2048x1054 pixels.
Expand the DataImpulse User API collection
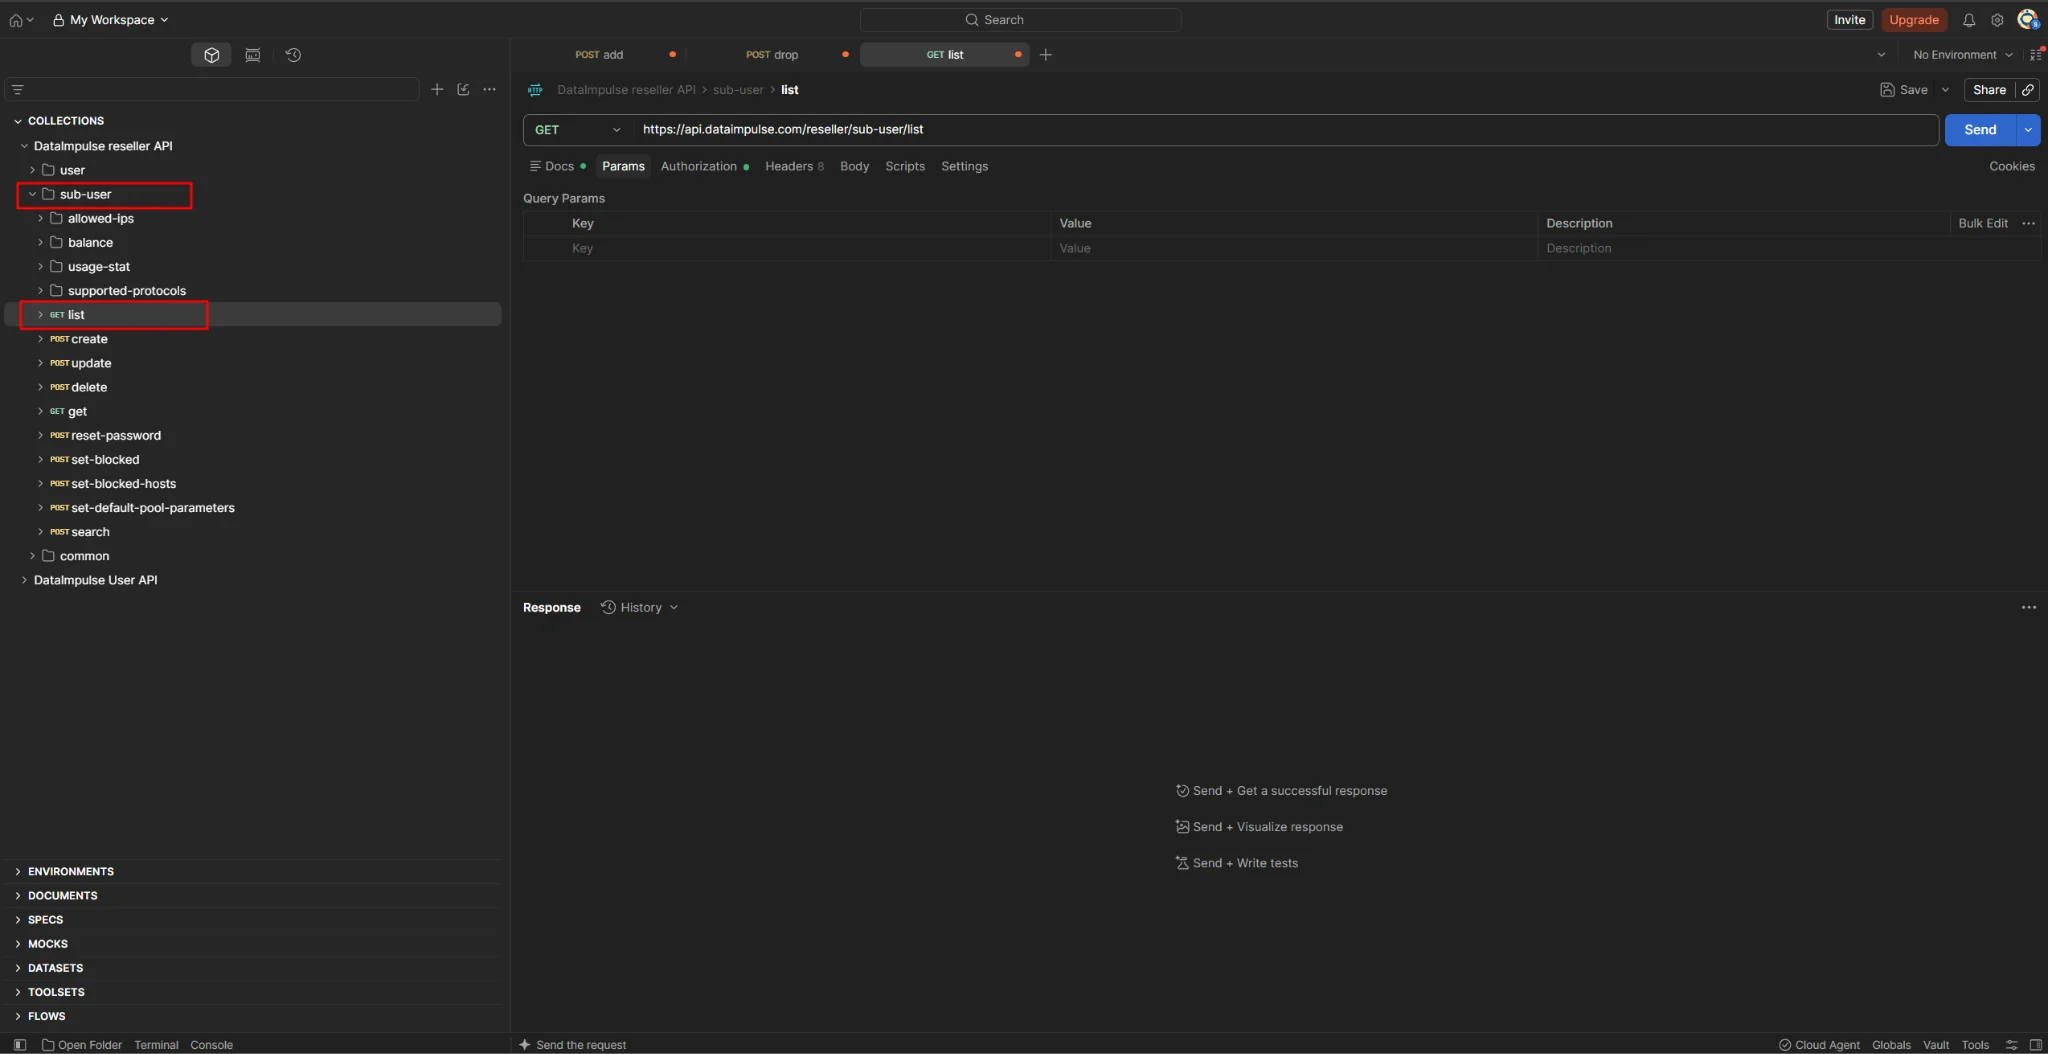point(24,580)
